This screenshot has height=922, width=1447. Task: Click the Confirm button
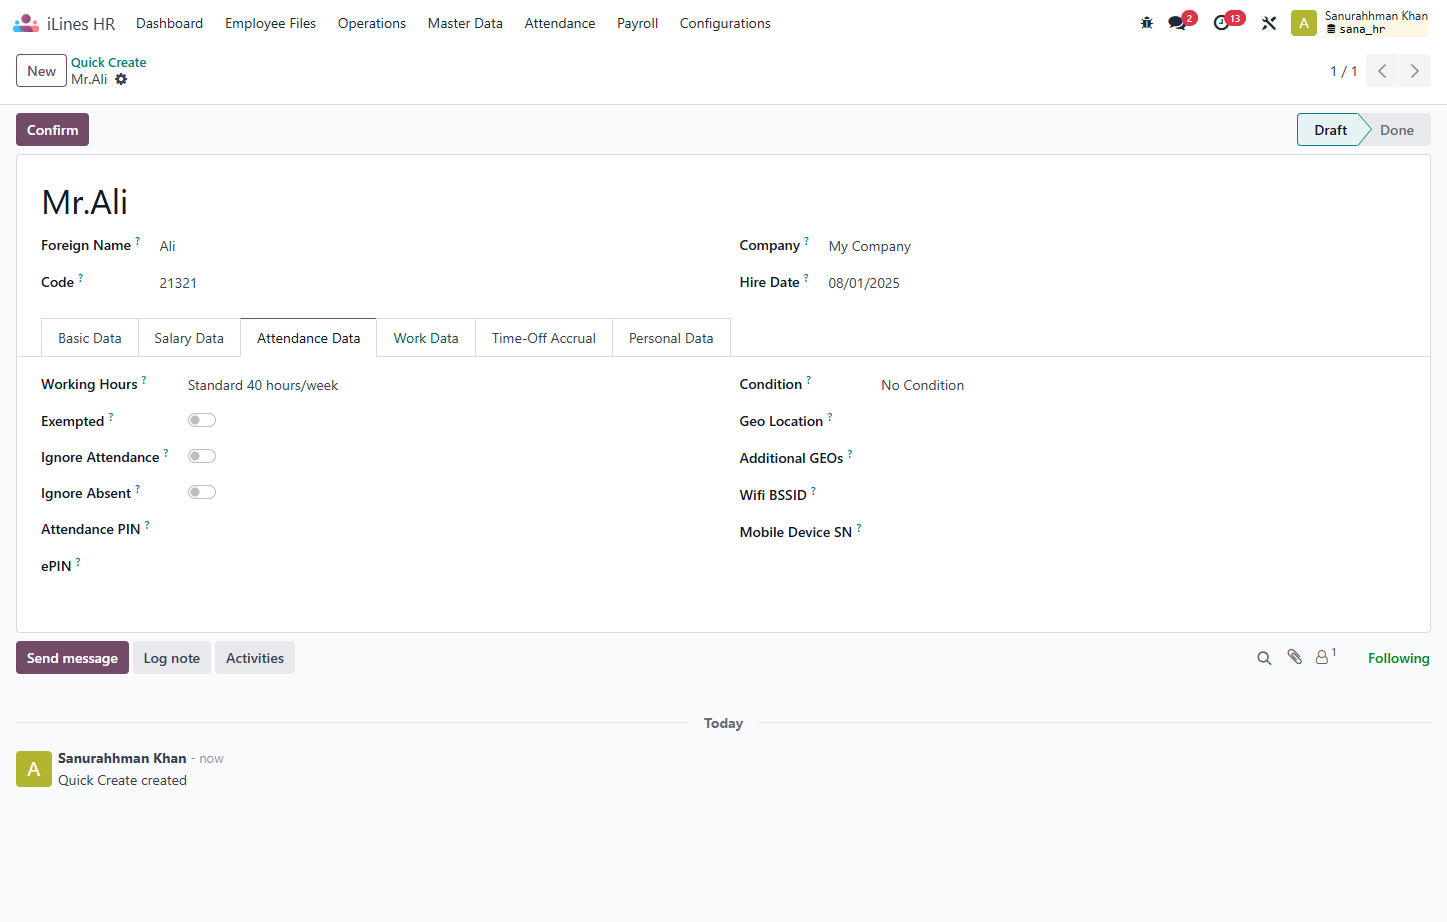click(x=52, y=130)
